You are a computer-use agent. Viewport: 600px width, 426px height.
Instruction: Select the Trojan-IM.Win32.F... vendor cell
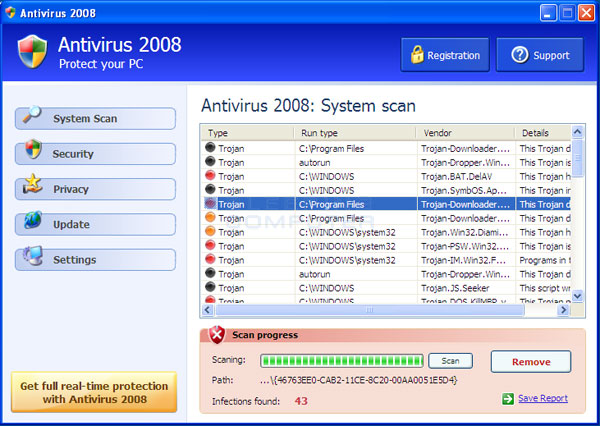[466, 260]
